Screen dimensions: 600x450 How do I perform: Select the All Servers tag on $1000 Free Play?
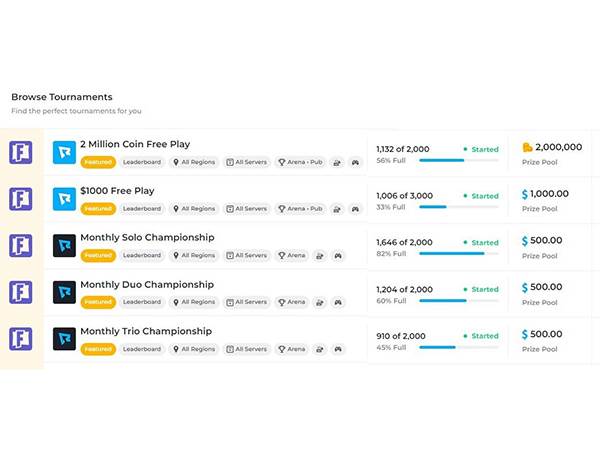tap(246, 209)
